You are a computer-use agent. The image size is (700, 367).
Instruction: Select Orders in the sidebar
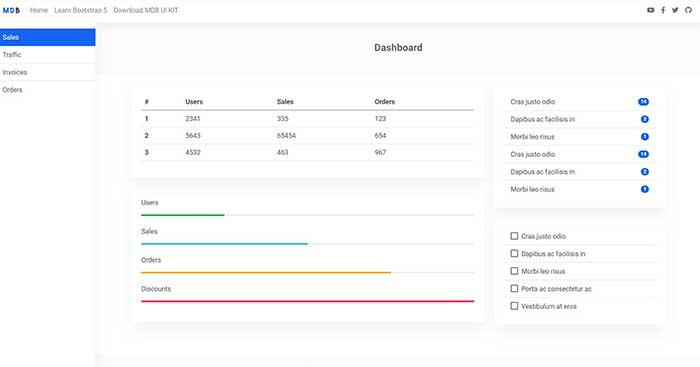coord(48,89)
